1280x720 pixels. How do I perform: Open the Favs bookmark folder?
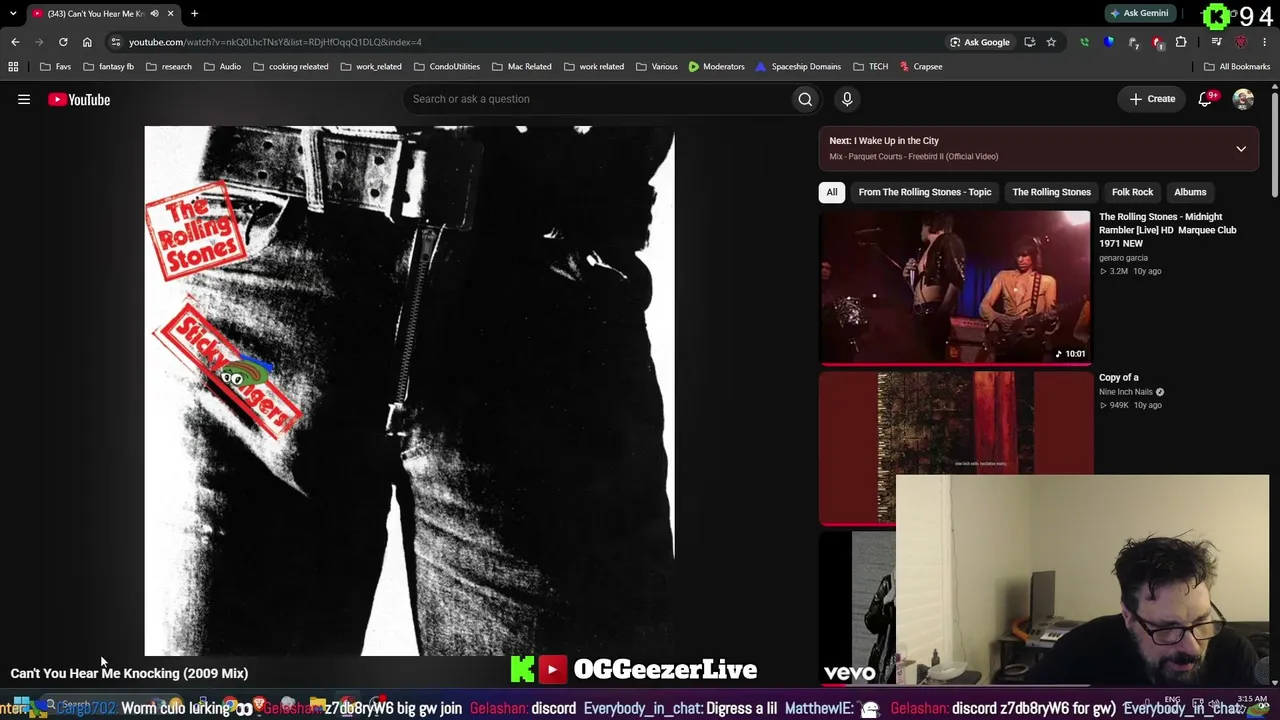point(55,67)
